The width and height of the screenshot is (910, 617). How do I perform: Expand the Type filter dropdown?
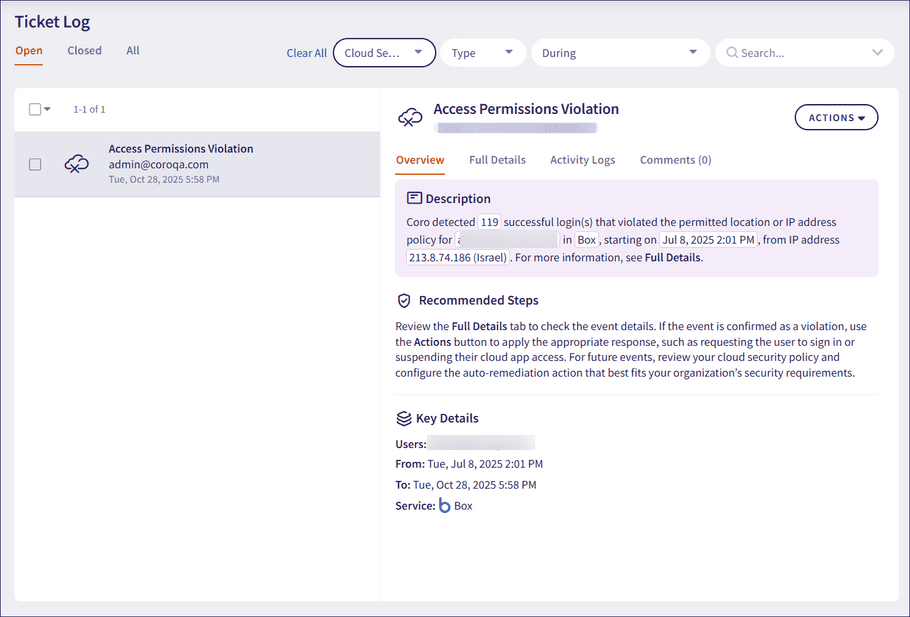click(482, 53)
